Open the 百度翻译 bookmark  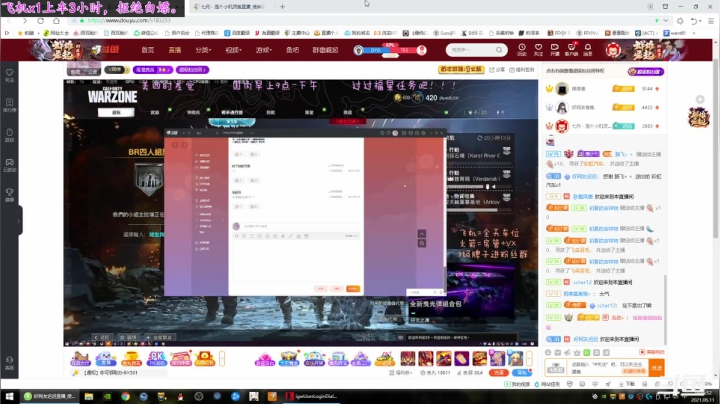click(x=237, y=33)
